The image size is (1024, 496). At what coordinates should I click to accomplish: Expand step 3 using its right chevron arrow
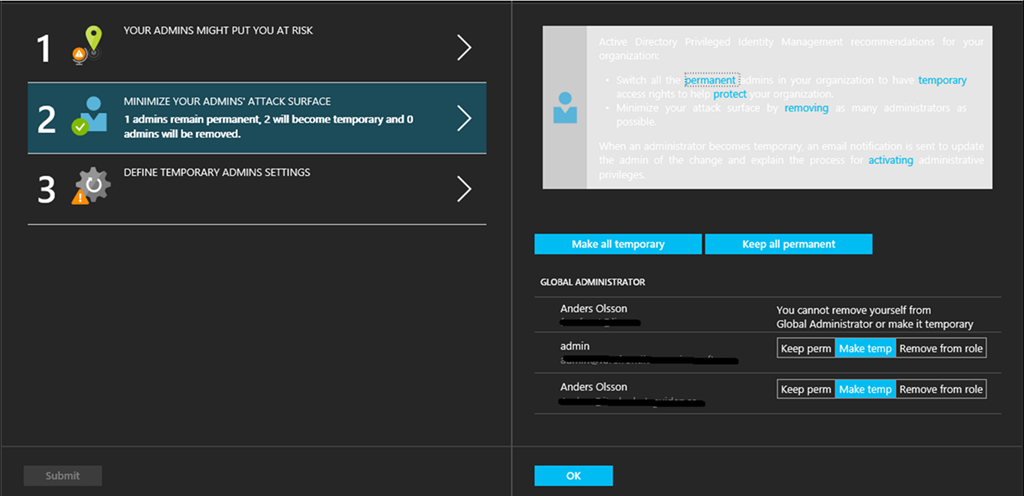coord(463,189)
